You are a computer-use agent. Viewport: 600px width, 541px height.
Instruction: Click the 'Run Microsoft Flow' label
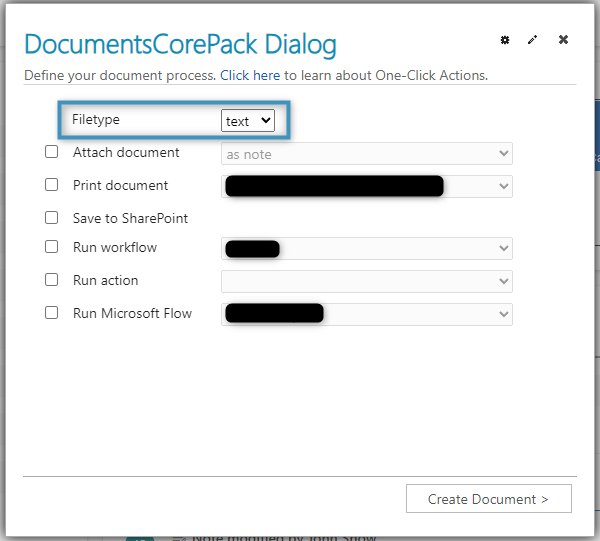(132, 313)
